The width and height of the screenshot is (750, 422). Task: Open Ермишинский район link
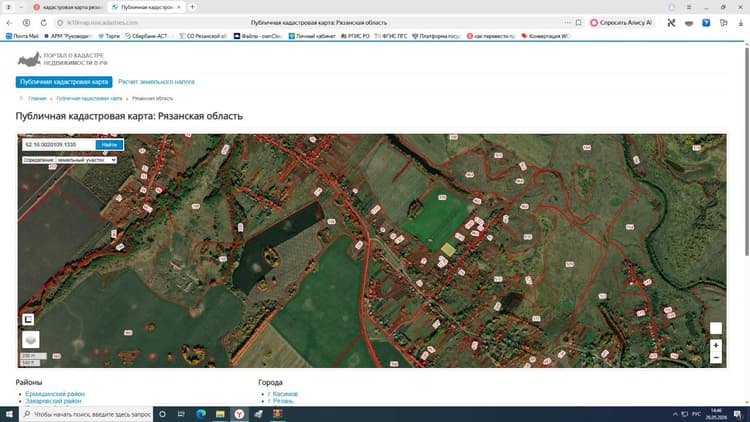pos(55,394)
